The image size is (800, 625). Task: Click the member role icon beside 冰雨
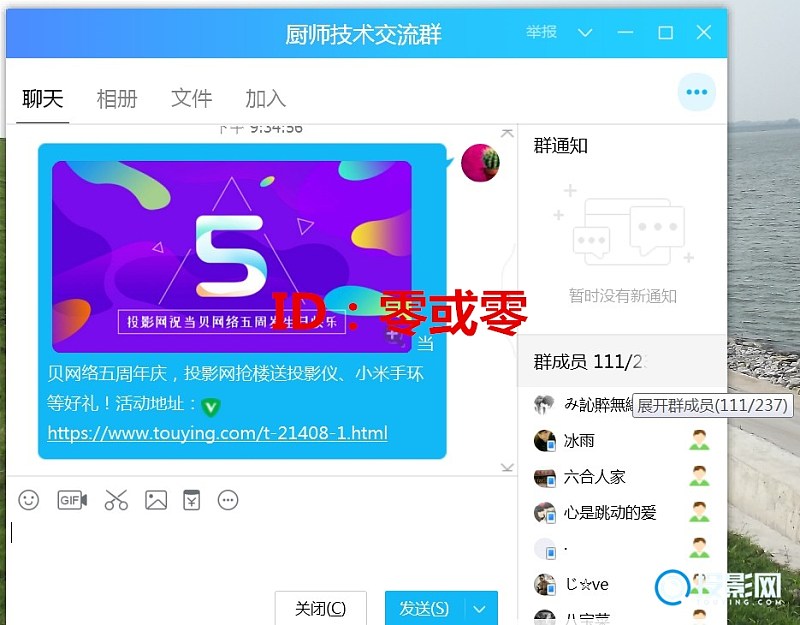point(699,440)
